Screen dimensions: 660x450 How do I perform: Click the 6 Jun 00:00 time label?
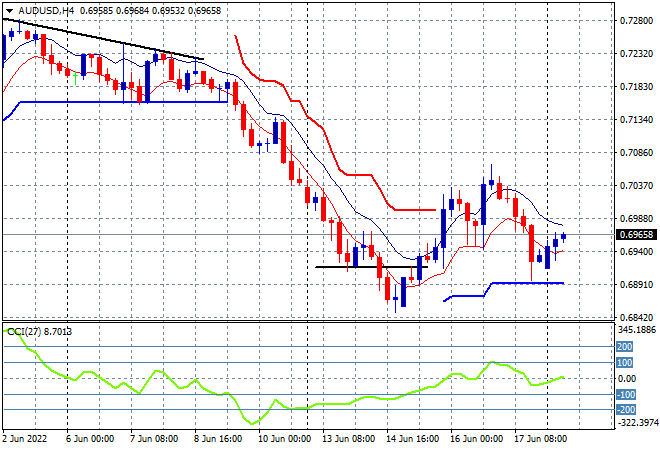pos(90,439)
